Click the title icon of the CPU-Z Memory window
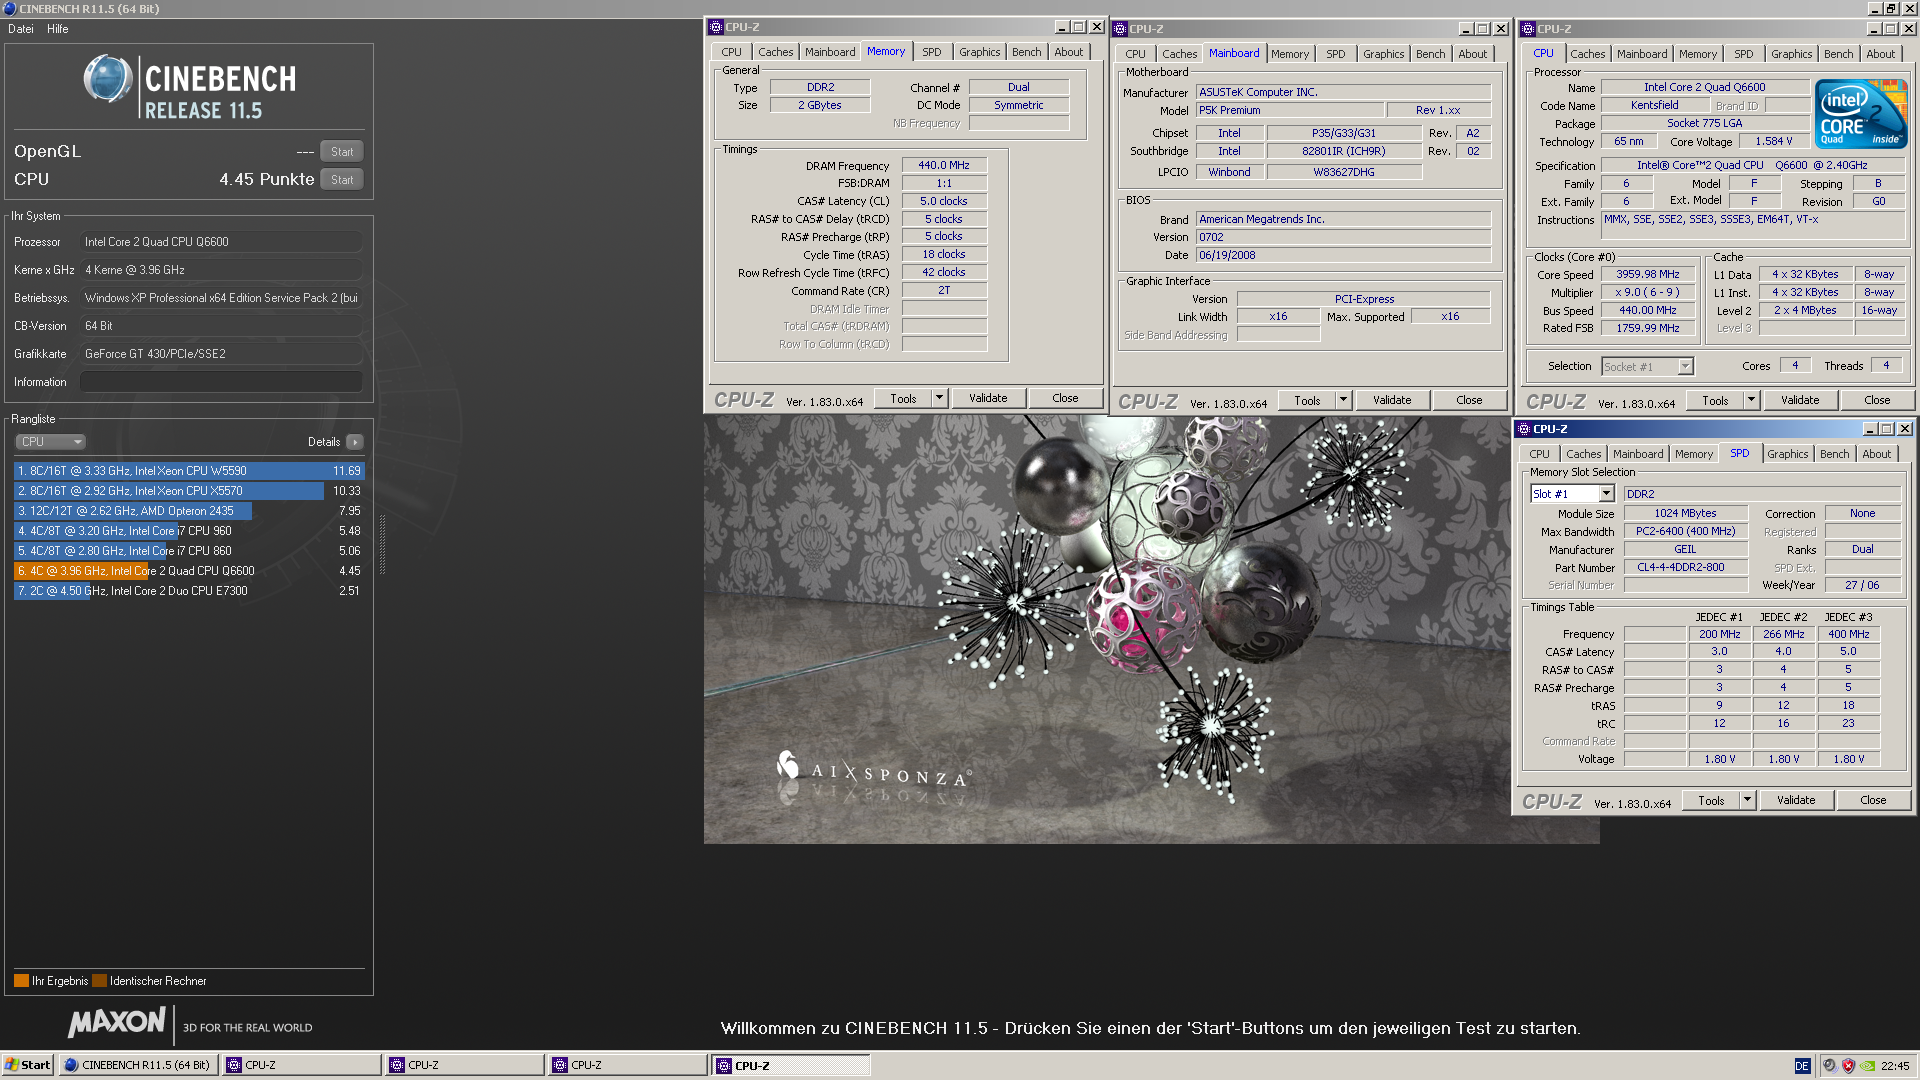Viewport: 1920px width, 1080px height. point(716,27)
